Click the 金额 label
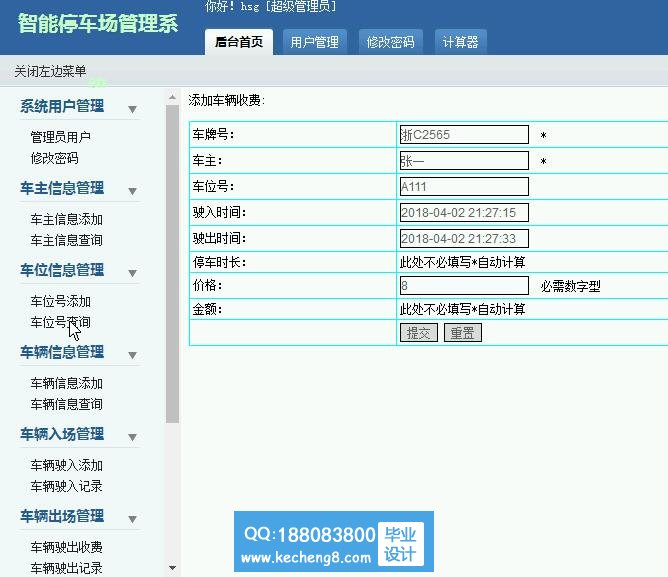Image resolution: width=668 pixels, height=577 pixels. [x=207, y=309]
